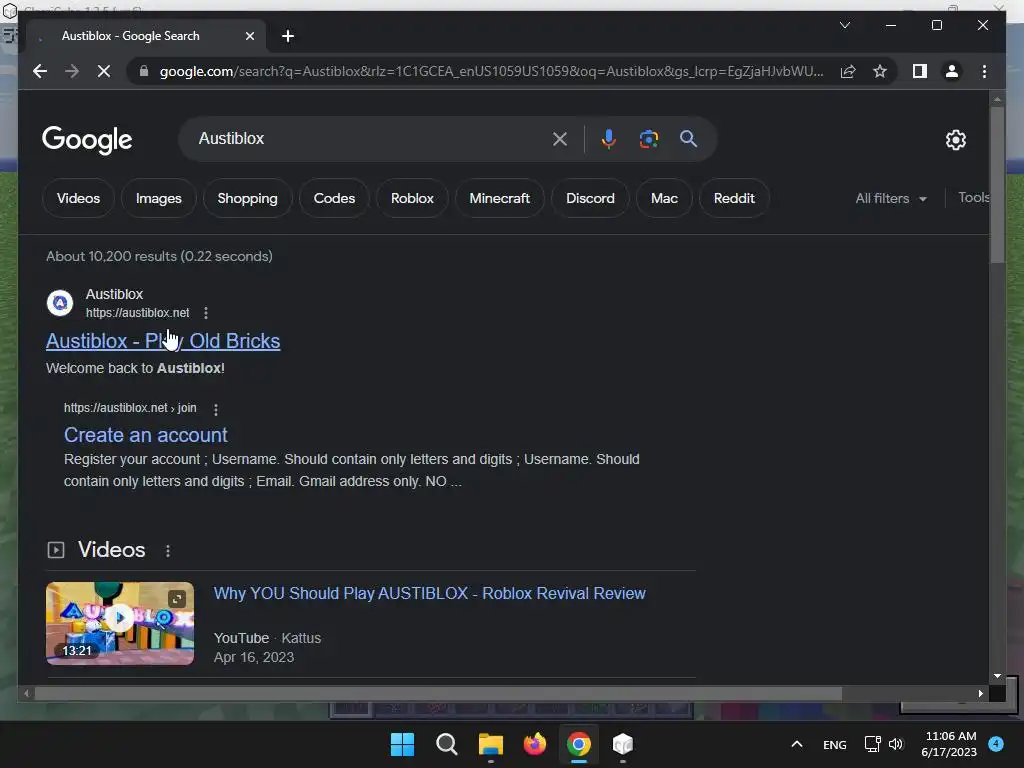Select the Mac filter chip
Screen dimensions: 1024x768
click(x=664, y=198)
